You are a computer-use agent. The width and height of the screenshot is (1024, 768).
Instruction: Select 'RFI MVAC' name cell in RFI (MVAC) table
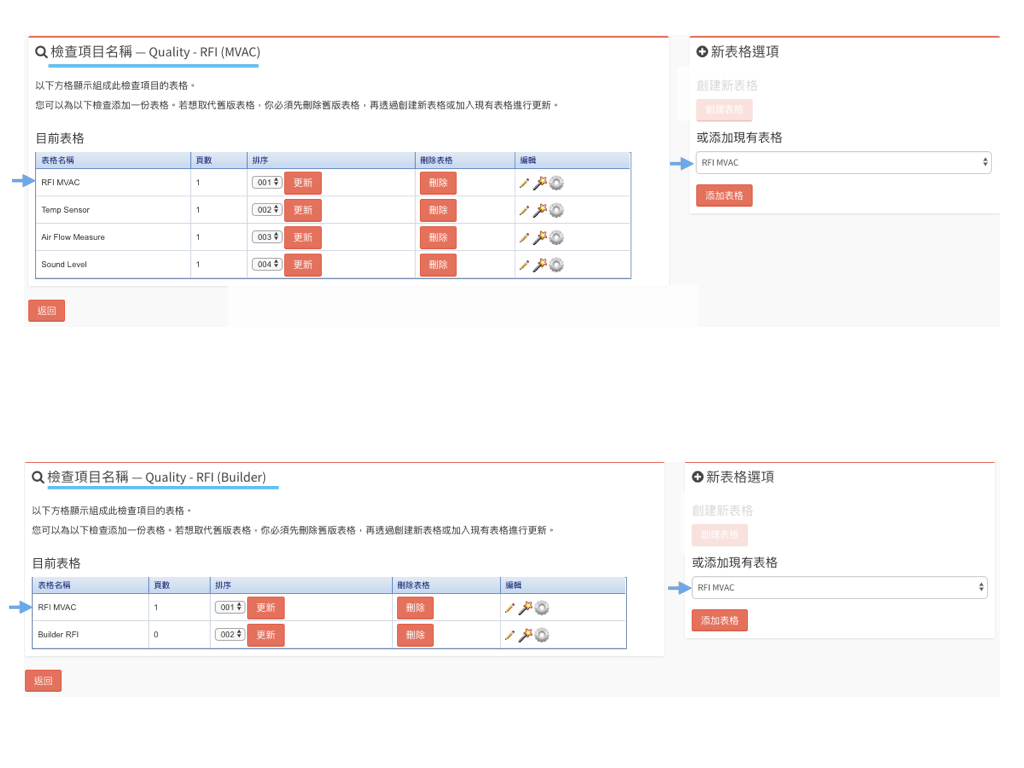click(113, 182)
